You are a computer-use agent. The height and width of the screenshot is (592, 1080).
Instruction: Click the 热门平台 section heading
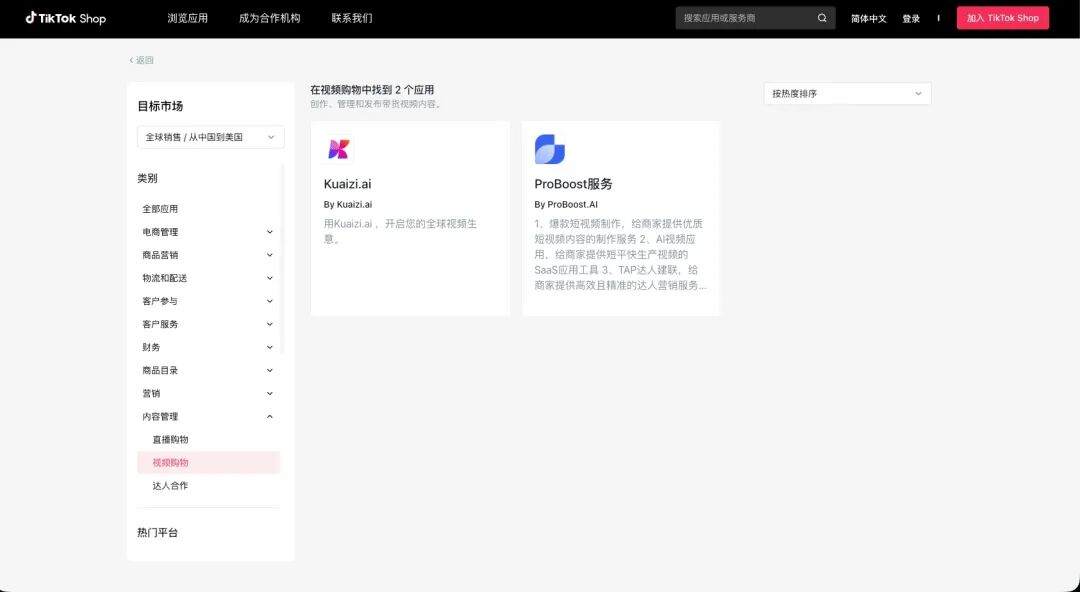[158, 533]
